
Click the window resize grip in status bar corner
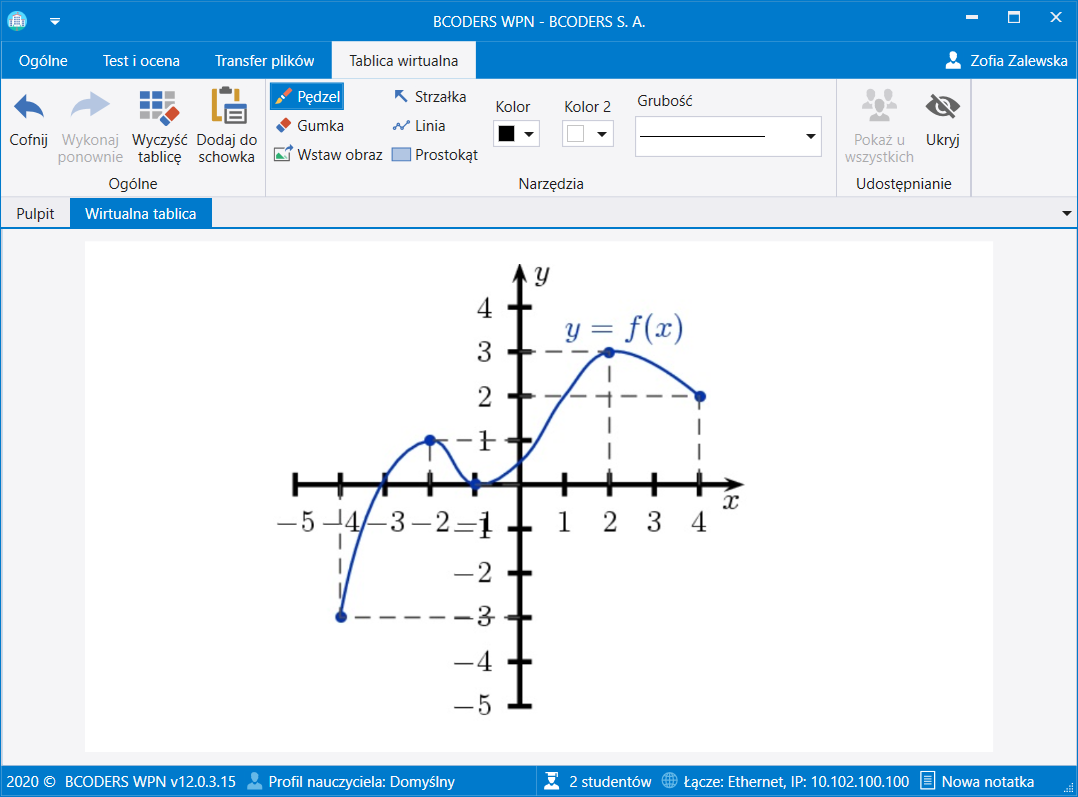coord(1068,787)
